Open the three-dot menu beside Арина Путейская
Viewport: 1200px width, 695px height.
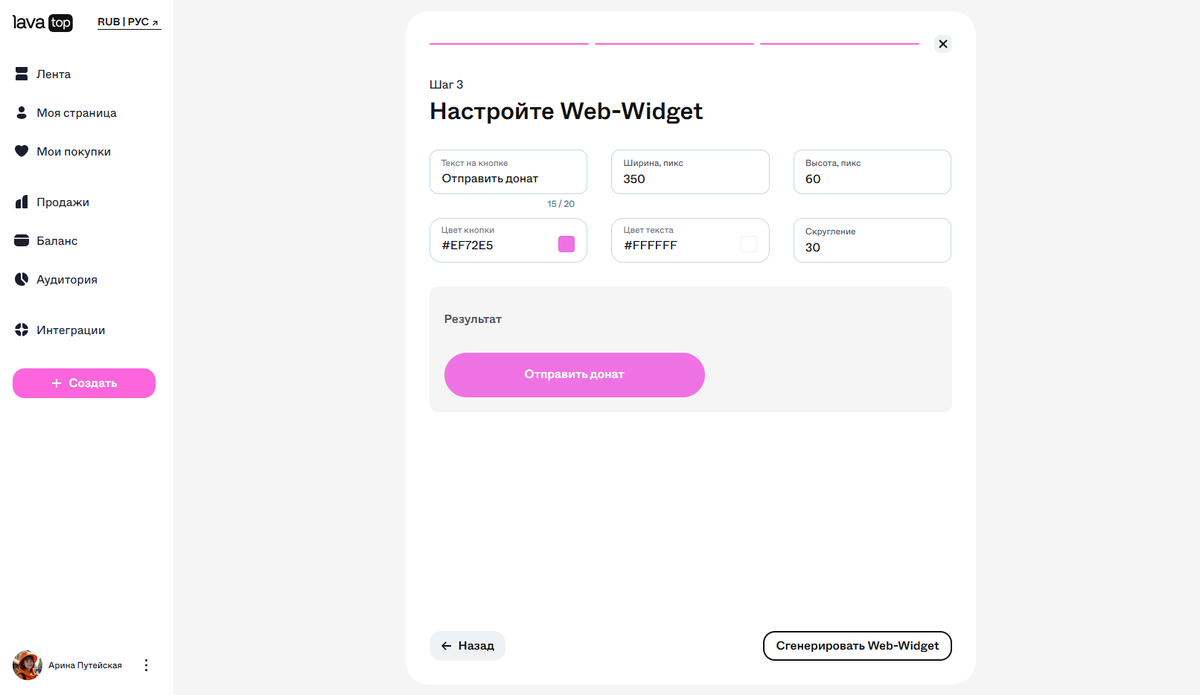146,665
